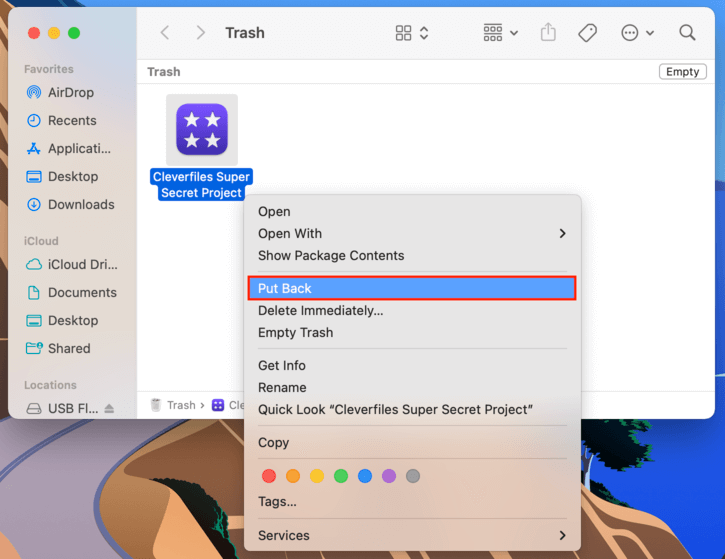Apply the blue tag color

[x=365, y=476]
